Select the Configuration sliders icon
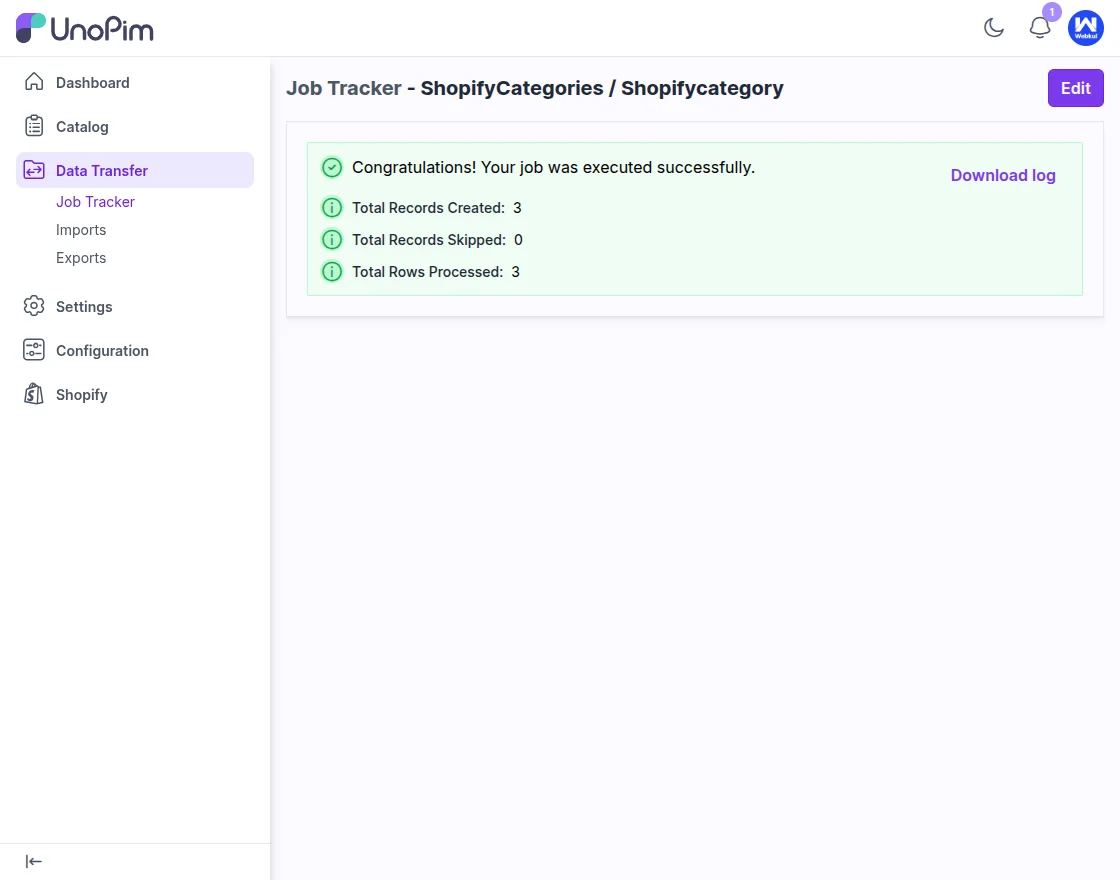The image size is (1120, 880). (34, 350)
